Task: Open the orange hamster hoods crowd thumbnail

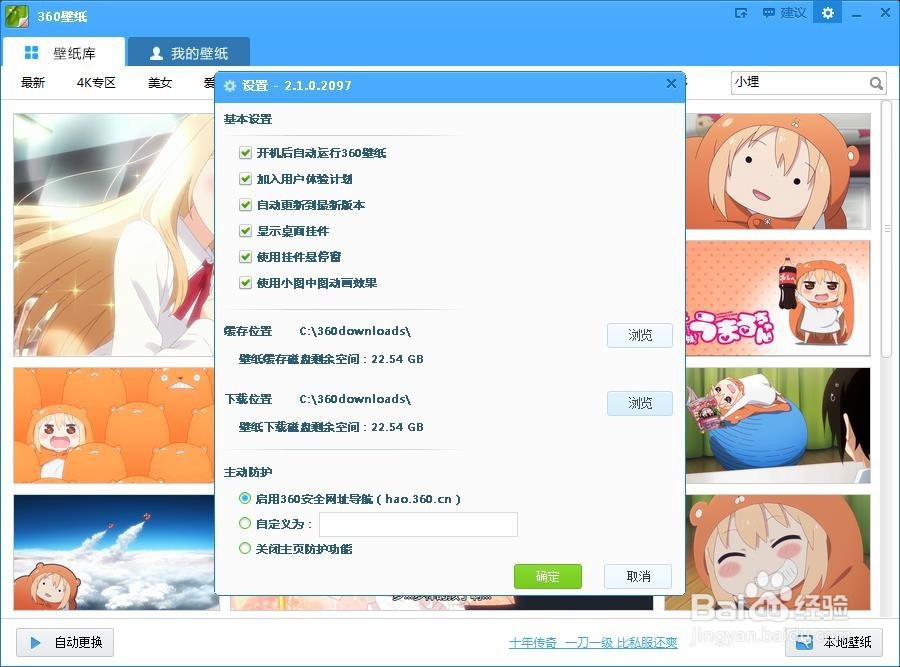Action: tap(114, 425)
